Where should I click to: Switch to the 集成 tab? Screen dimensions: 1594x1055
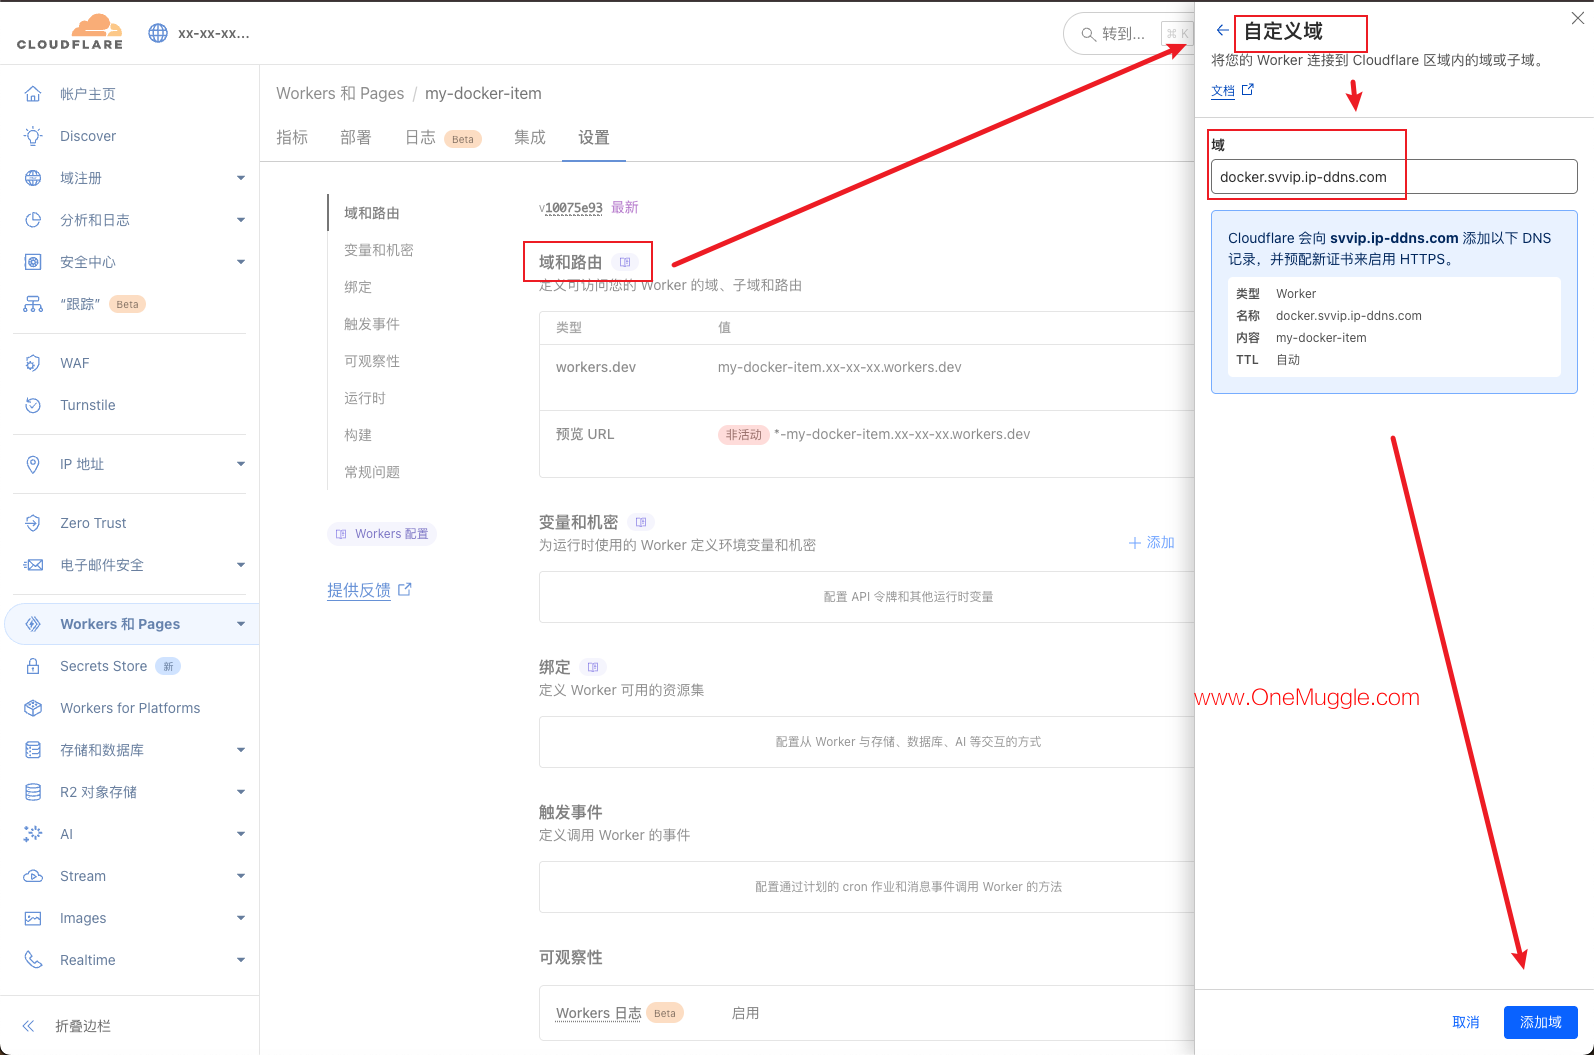point(530,138)
